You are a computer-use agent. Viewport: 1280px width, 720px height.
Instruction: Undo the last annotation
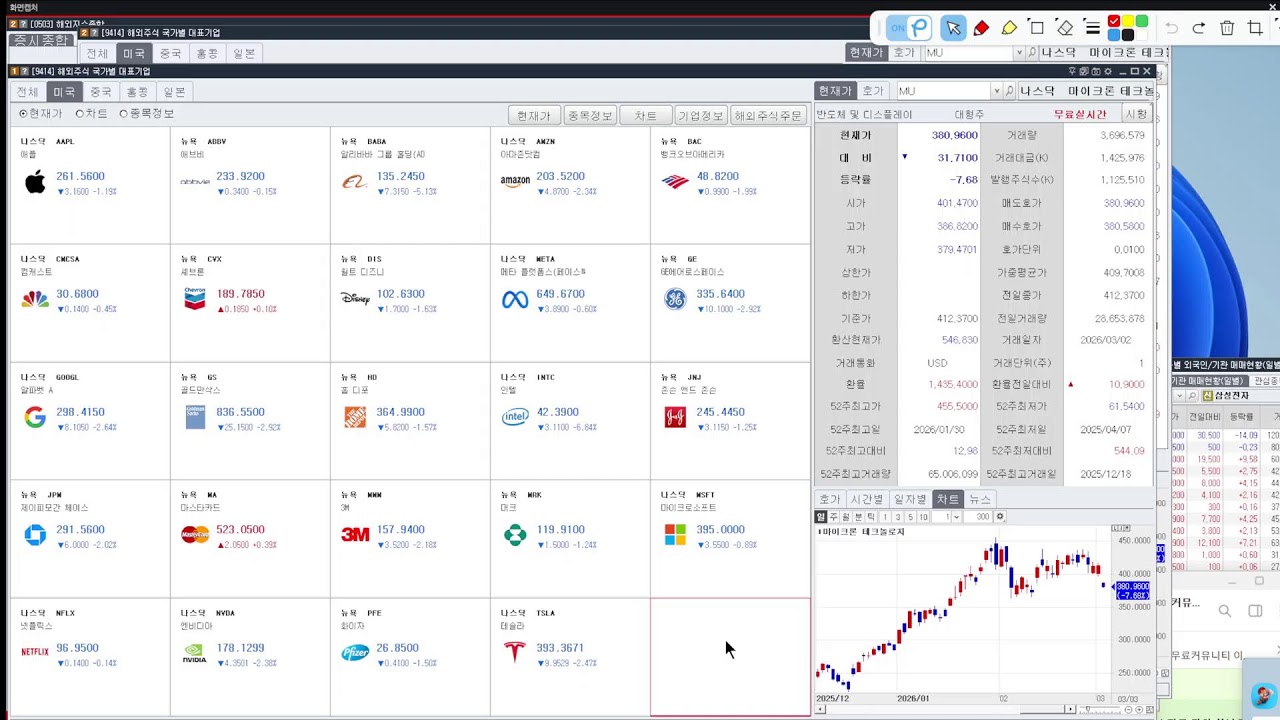pos(1172,28)
